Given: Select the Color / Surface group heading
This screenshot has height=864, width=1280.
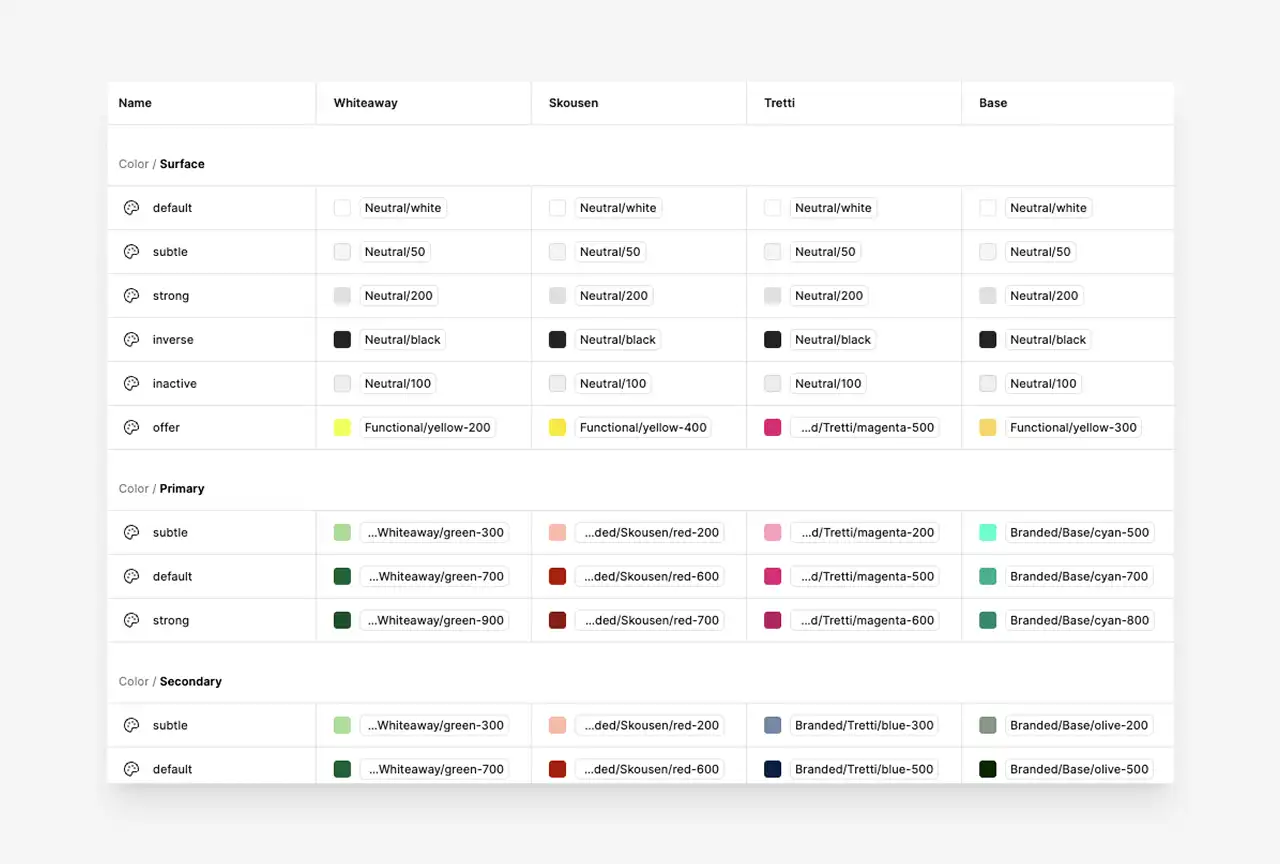Looking at the screenshot, I should pyautogui.click(x=161, y=164).
